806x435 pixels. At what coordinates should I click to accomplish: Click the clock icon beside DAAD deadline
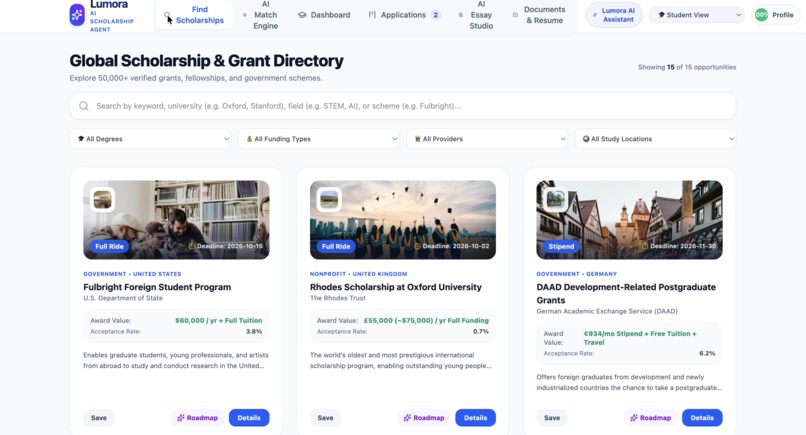tap(645, 246)
